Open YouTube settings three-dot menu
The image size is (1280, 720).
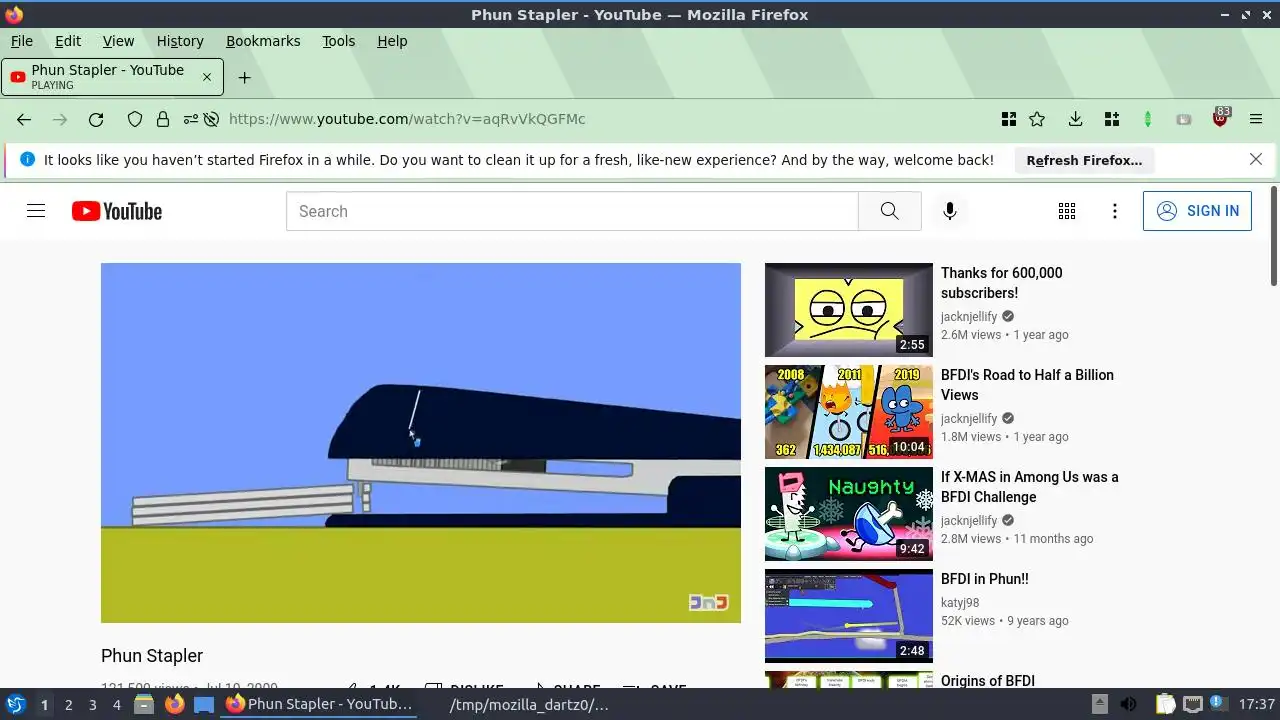coord(1115,211)
